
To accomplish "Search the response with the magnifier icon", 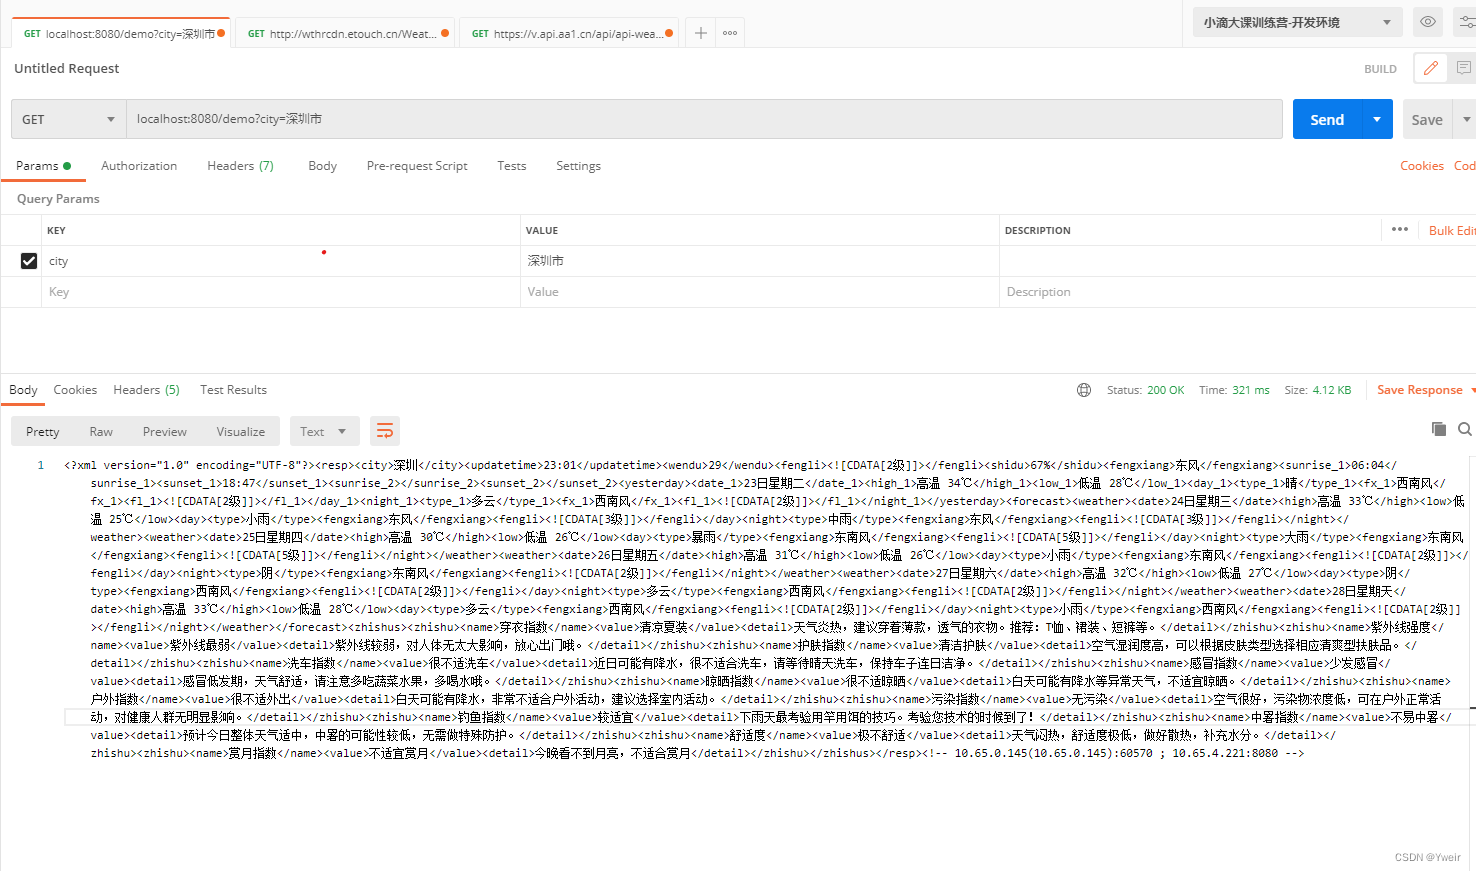I will point(1465,428).
